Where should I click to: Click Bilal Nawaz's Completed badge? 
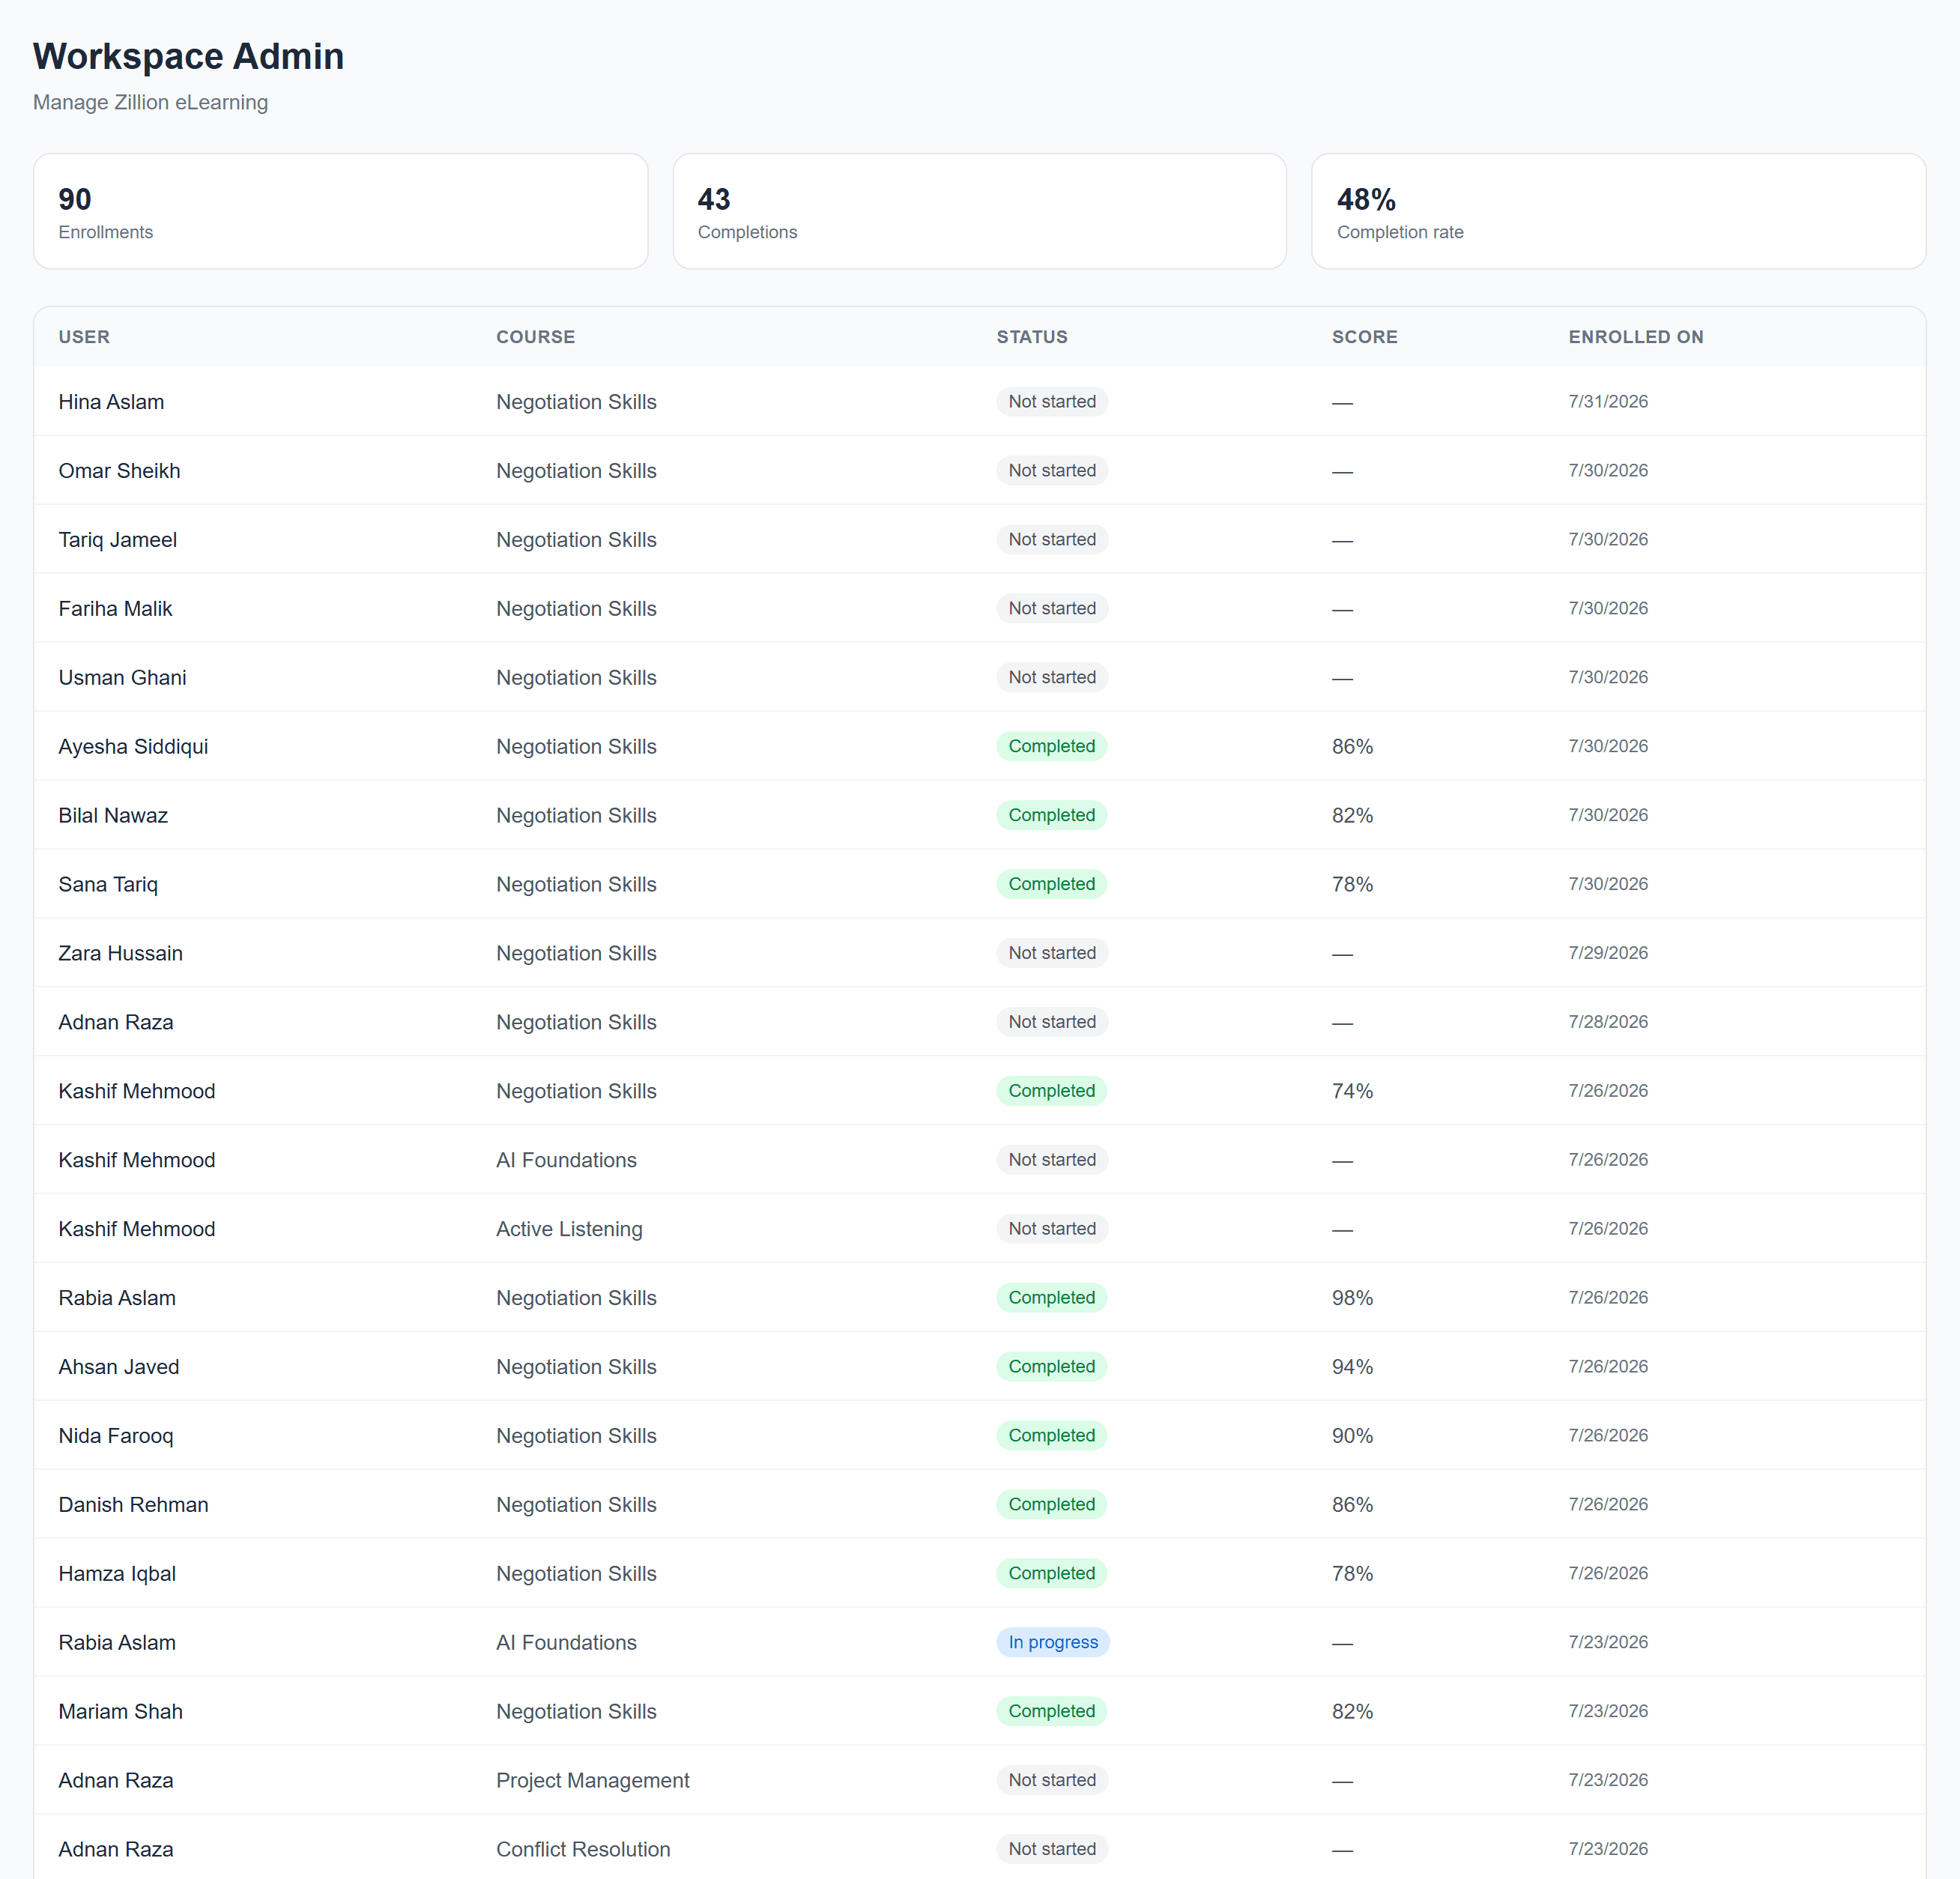pyautogui.click(x=1051, y=816)
